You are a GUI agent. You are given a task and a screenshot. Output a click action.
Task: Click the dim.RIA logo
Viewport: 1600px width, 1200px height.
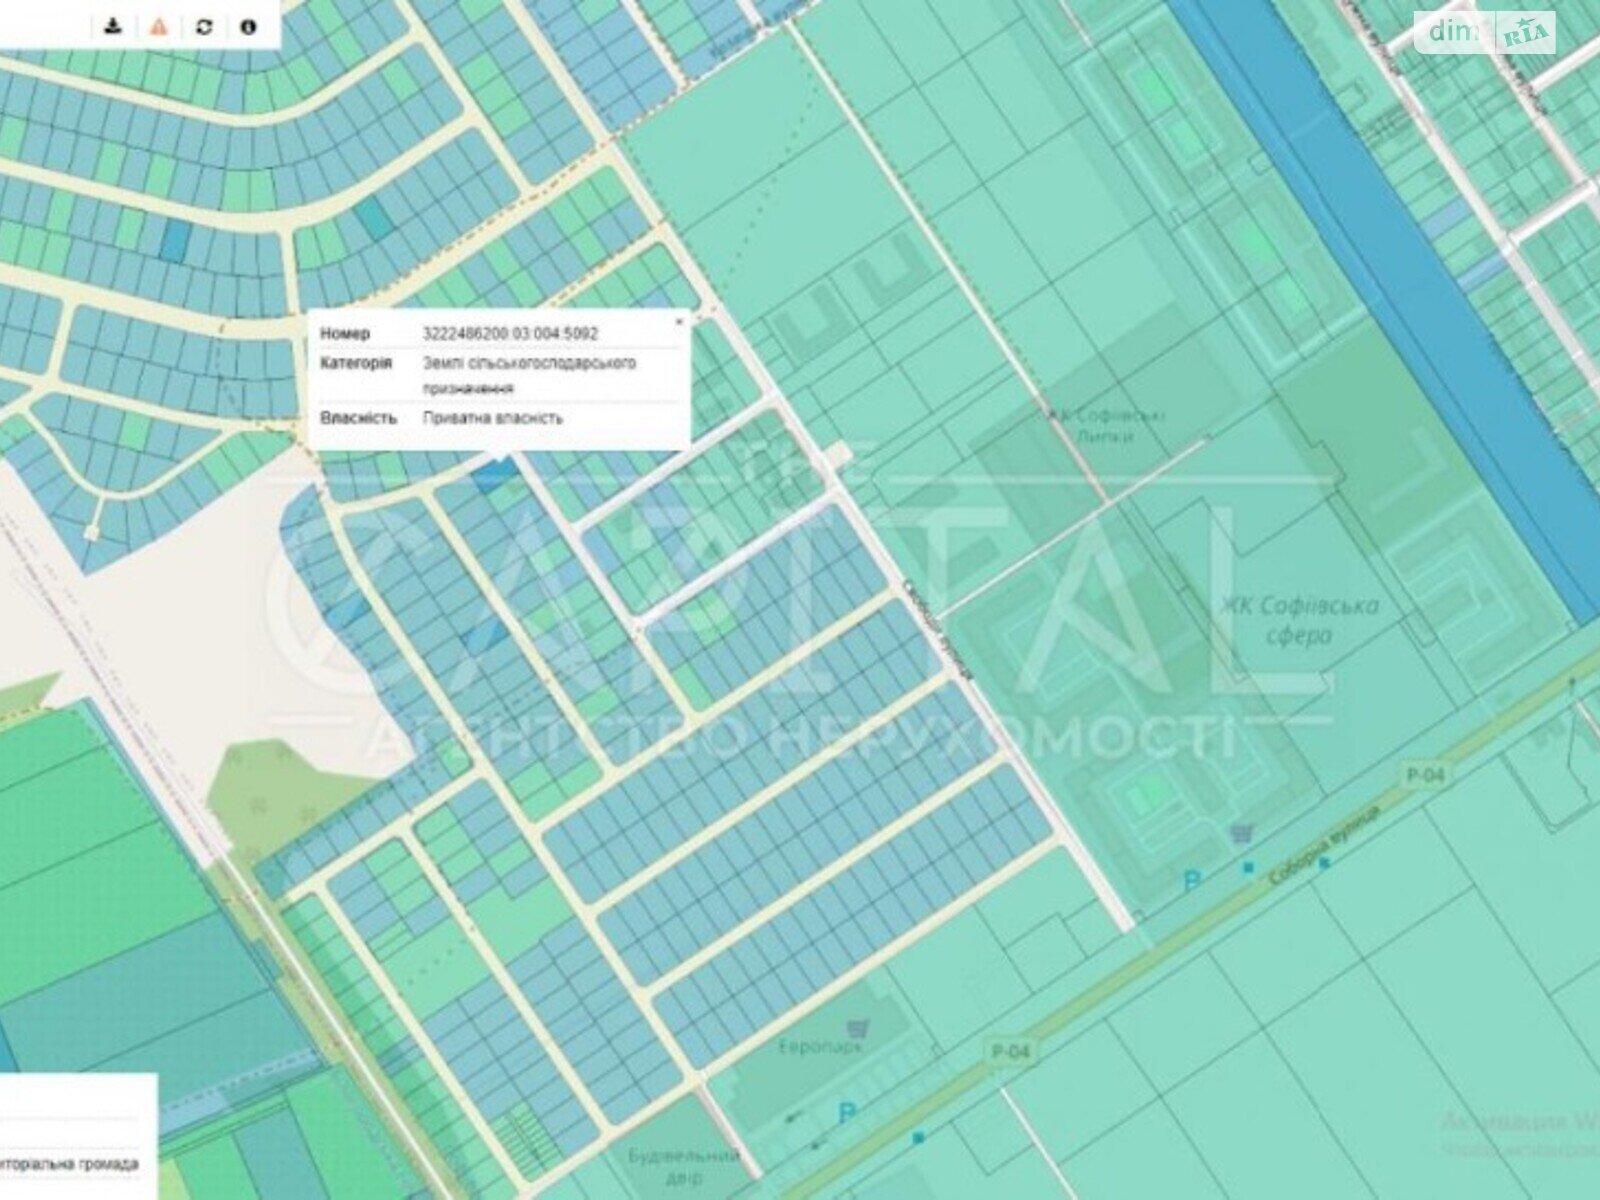pyautogui.click(x=1486, y=33)
